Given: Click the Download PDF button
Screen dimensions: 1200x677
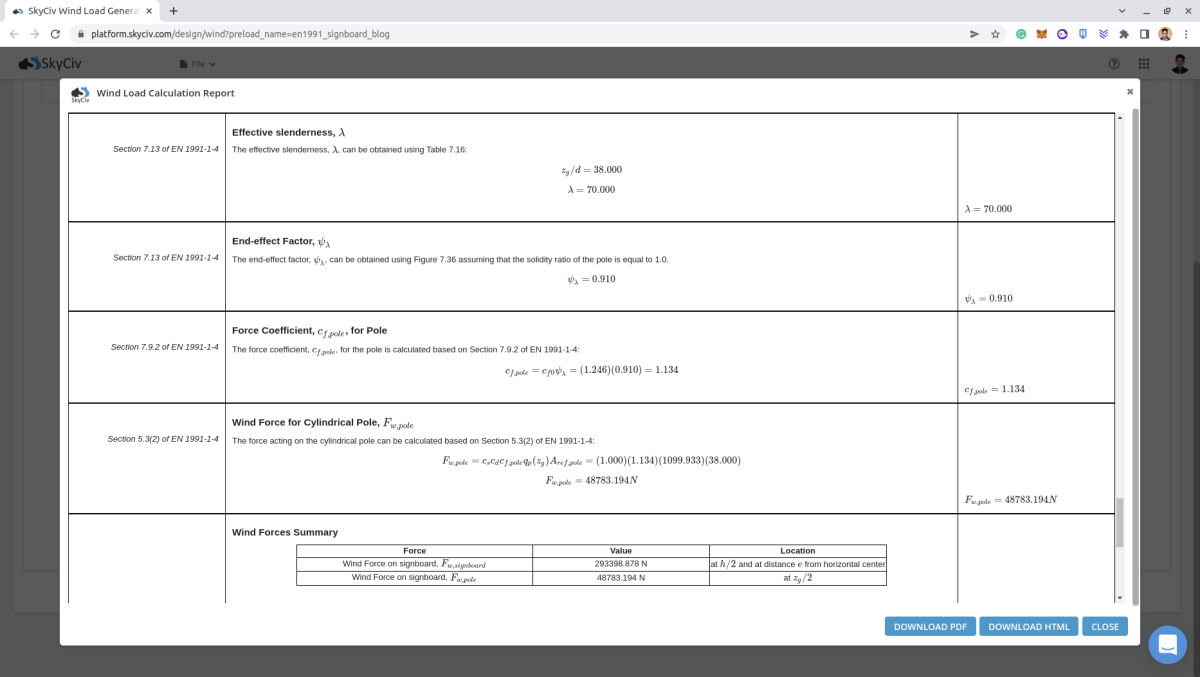Looking at the screenshot, I should (x=929, y=627).
